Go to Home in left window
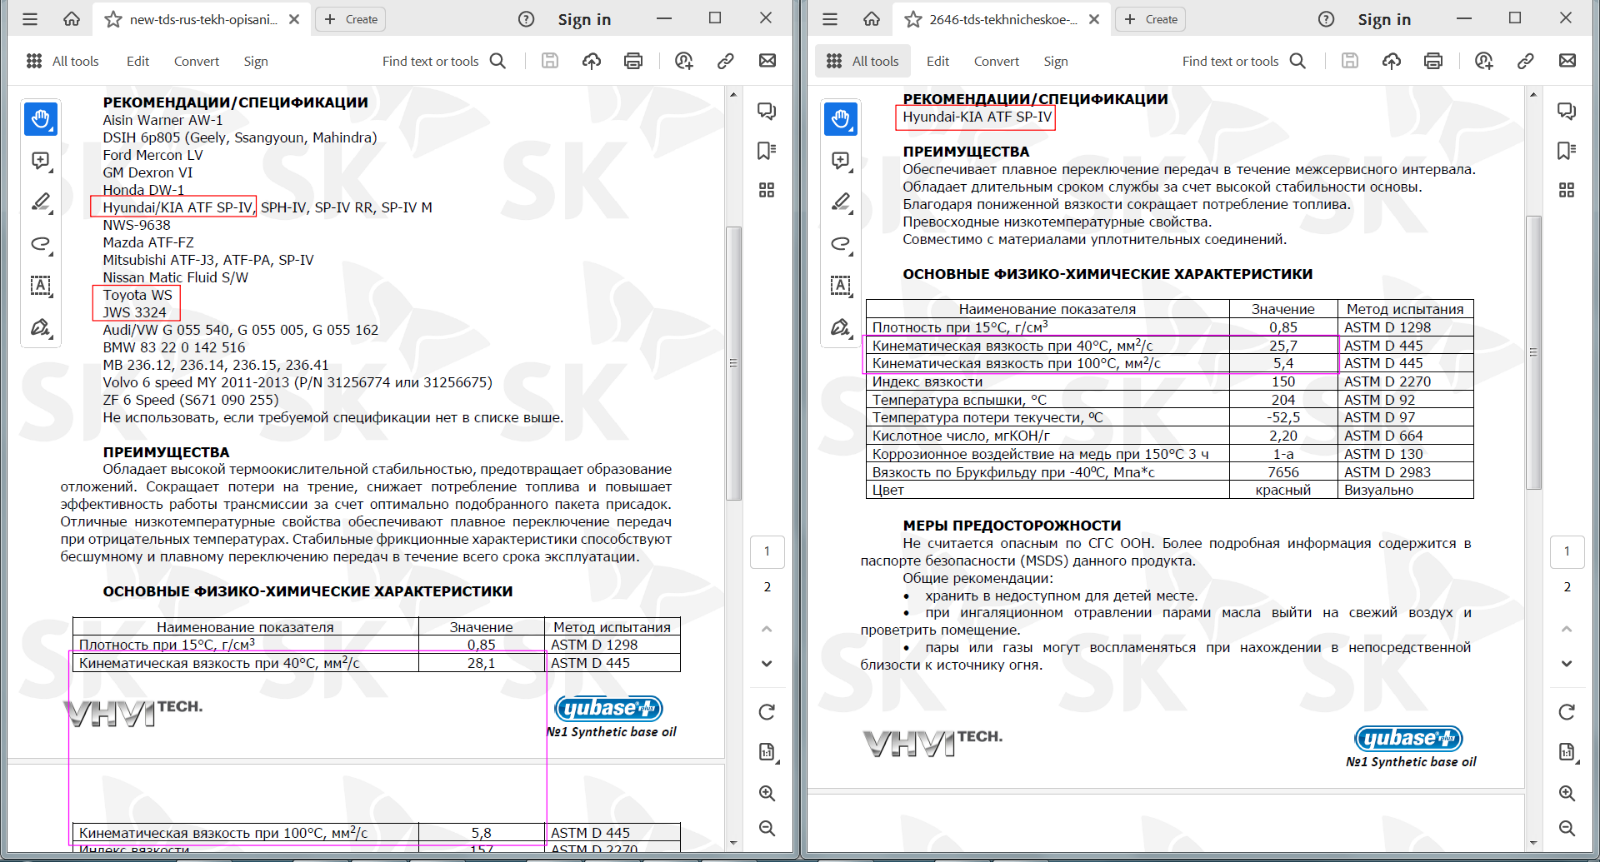 (72, 19)
